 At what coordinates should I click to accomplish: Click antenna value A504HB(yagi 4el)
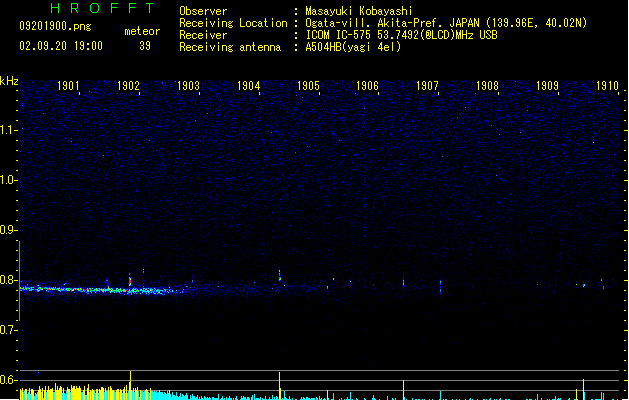coord(353,47)
